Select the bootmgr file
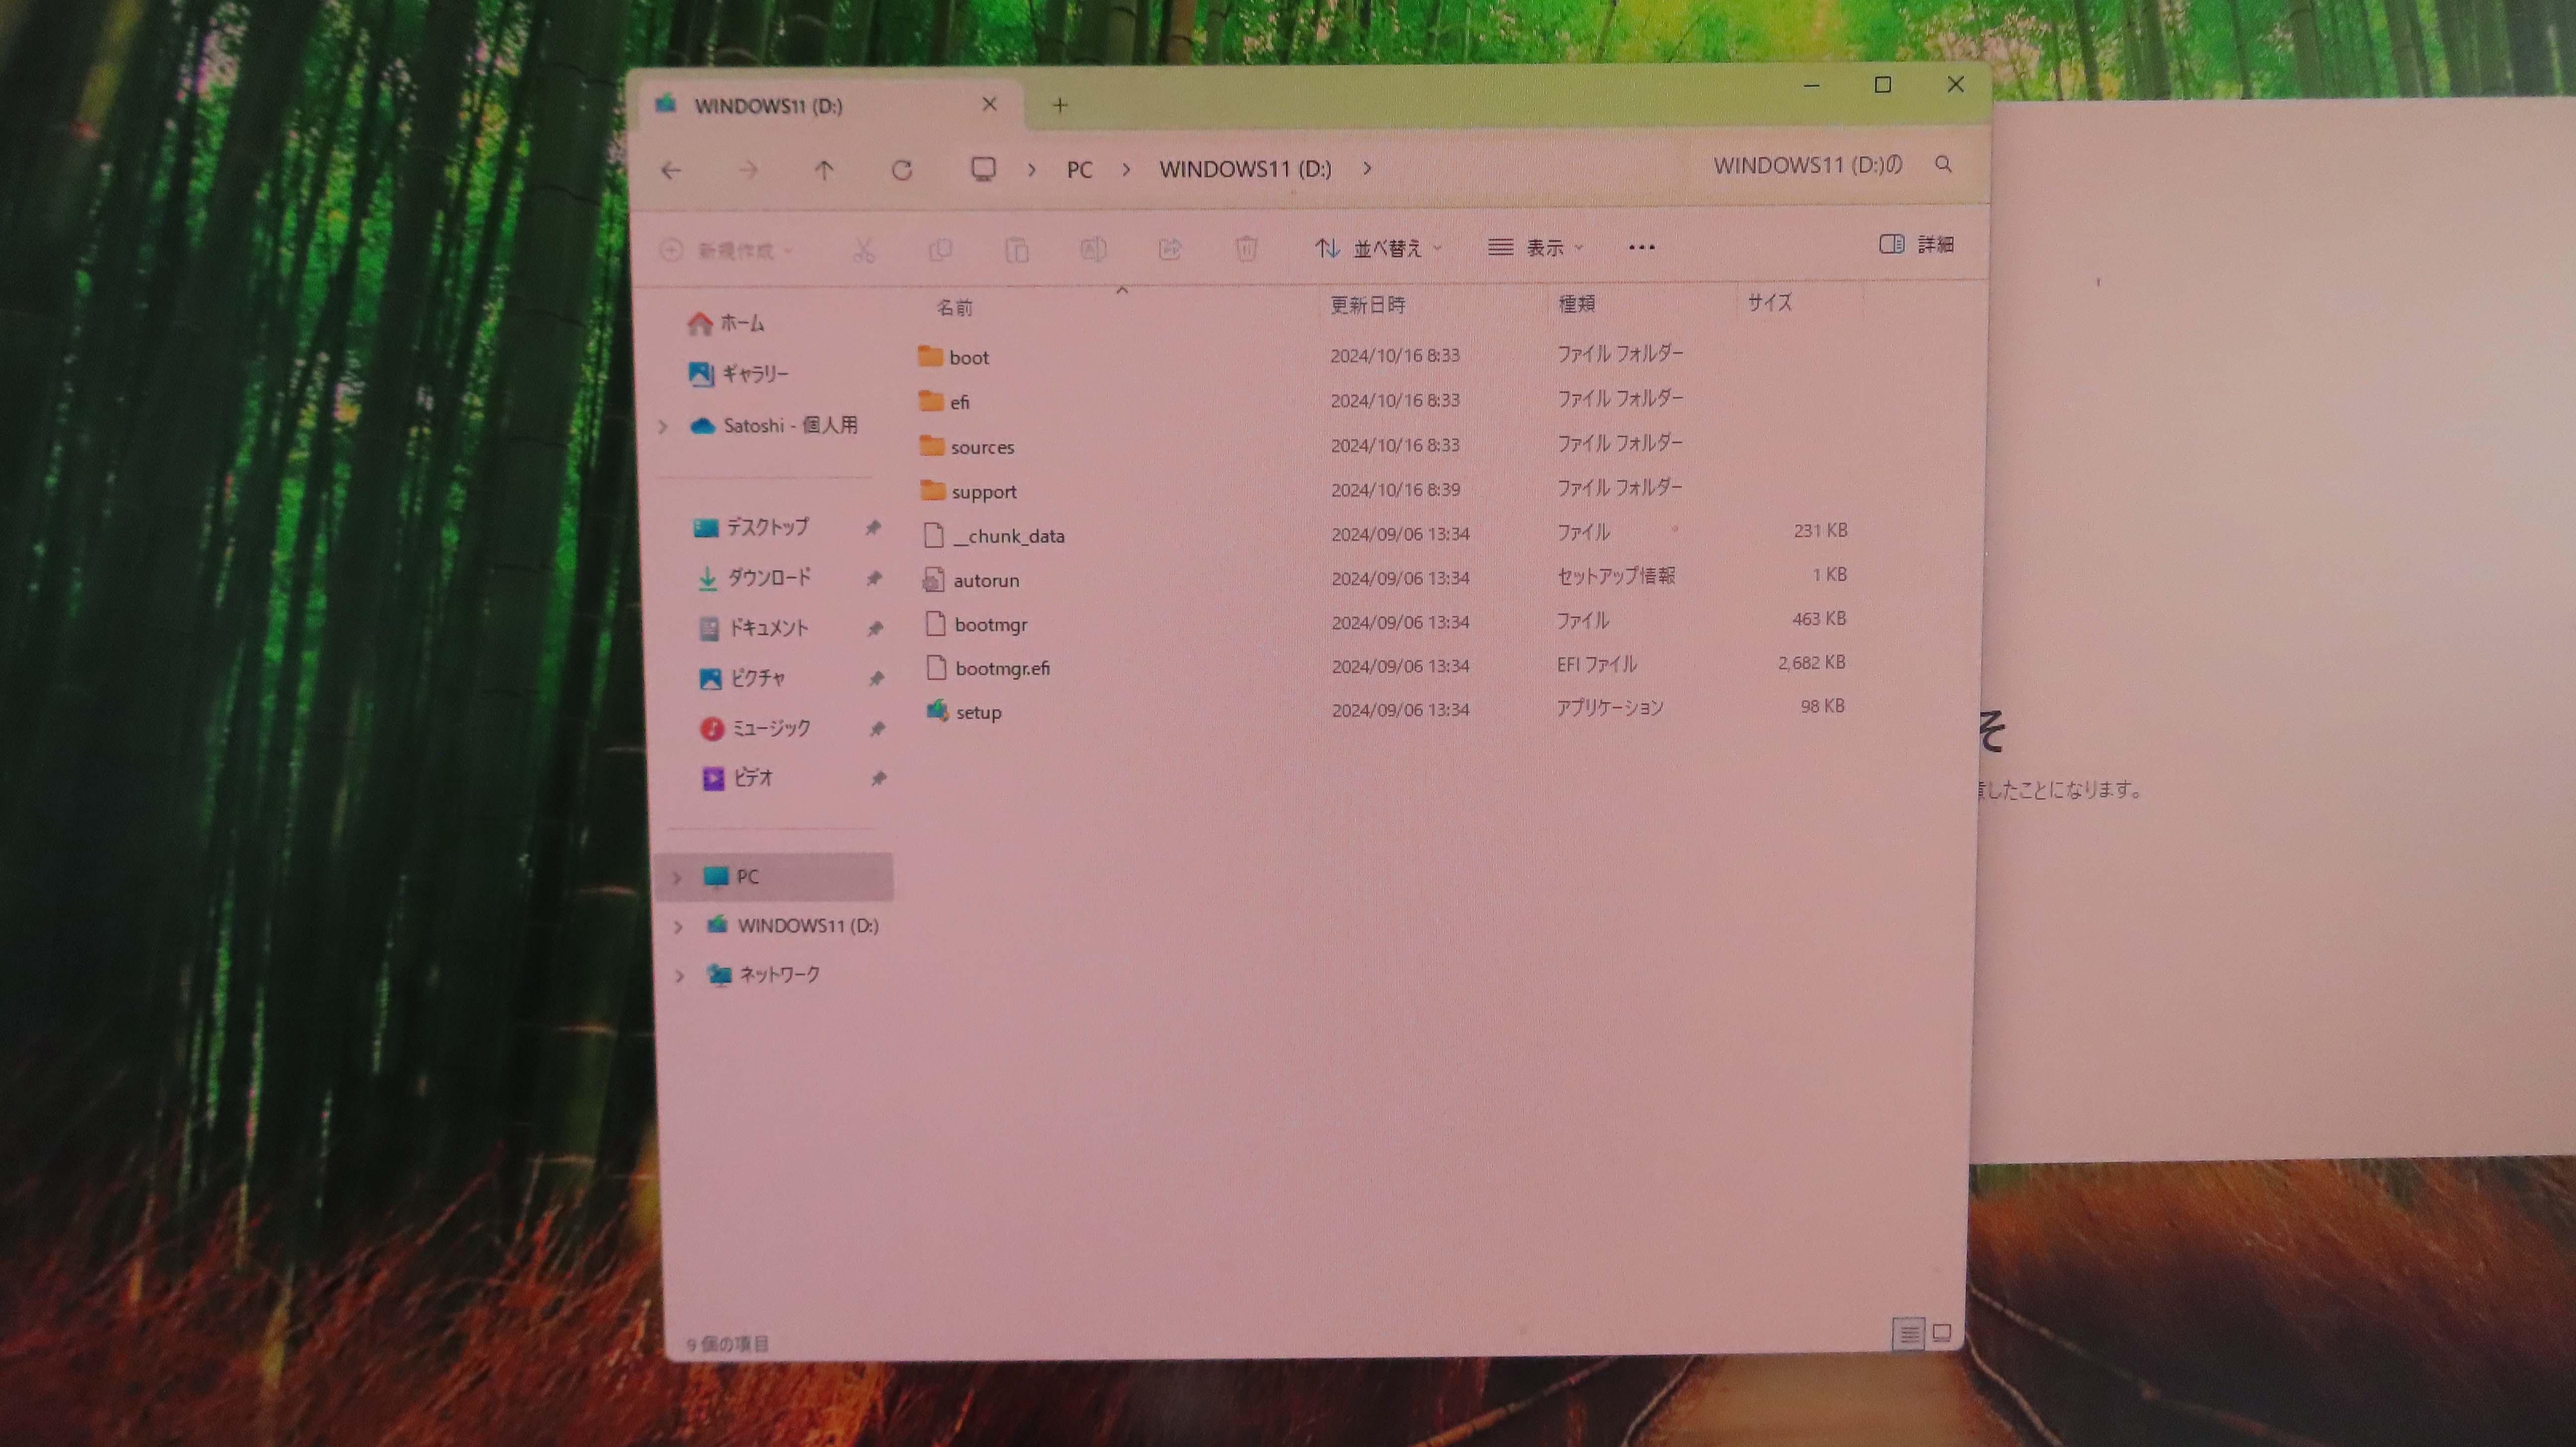2576x1447 pixels. tap(976, 624)
